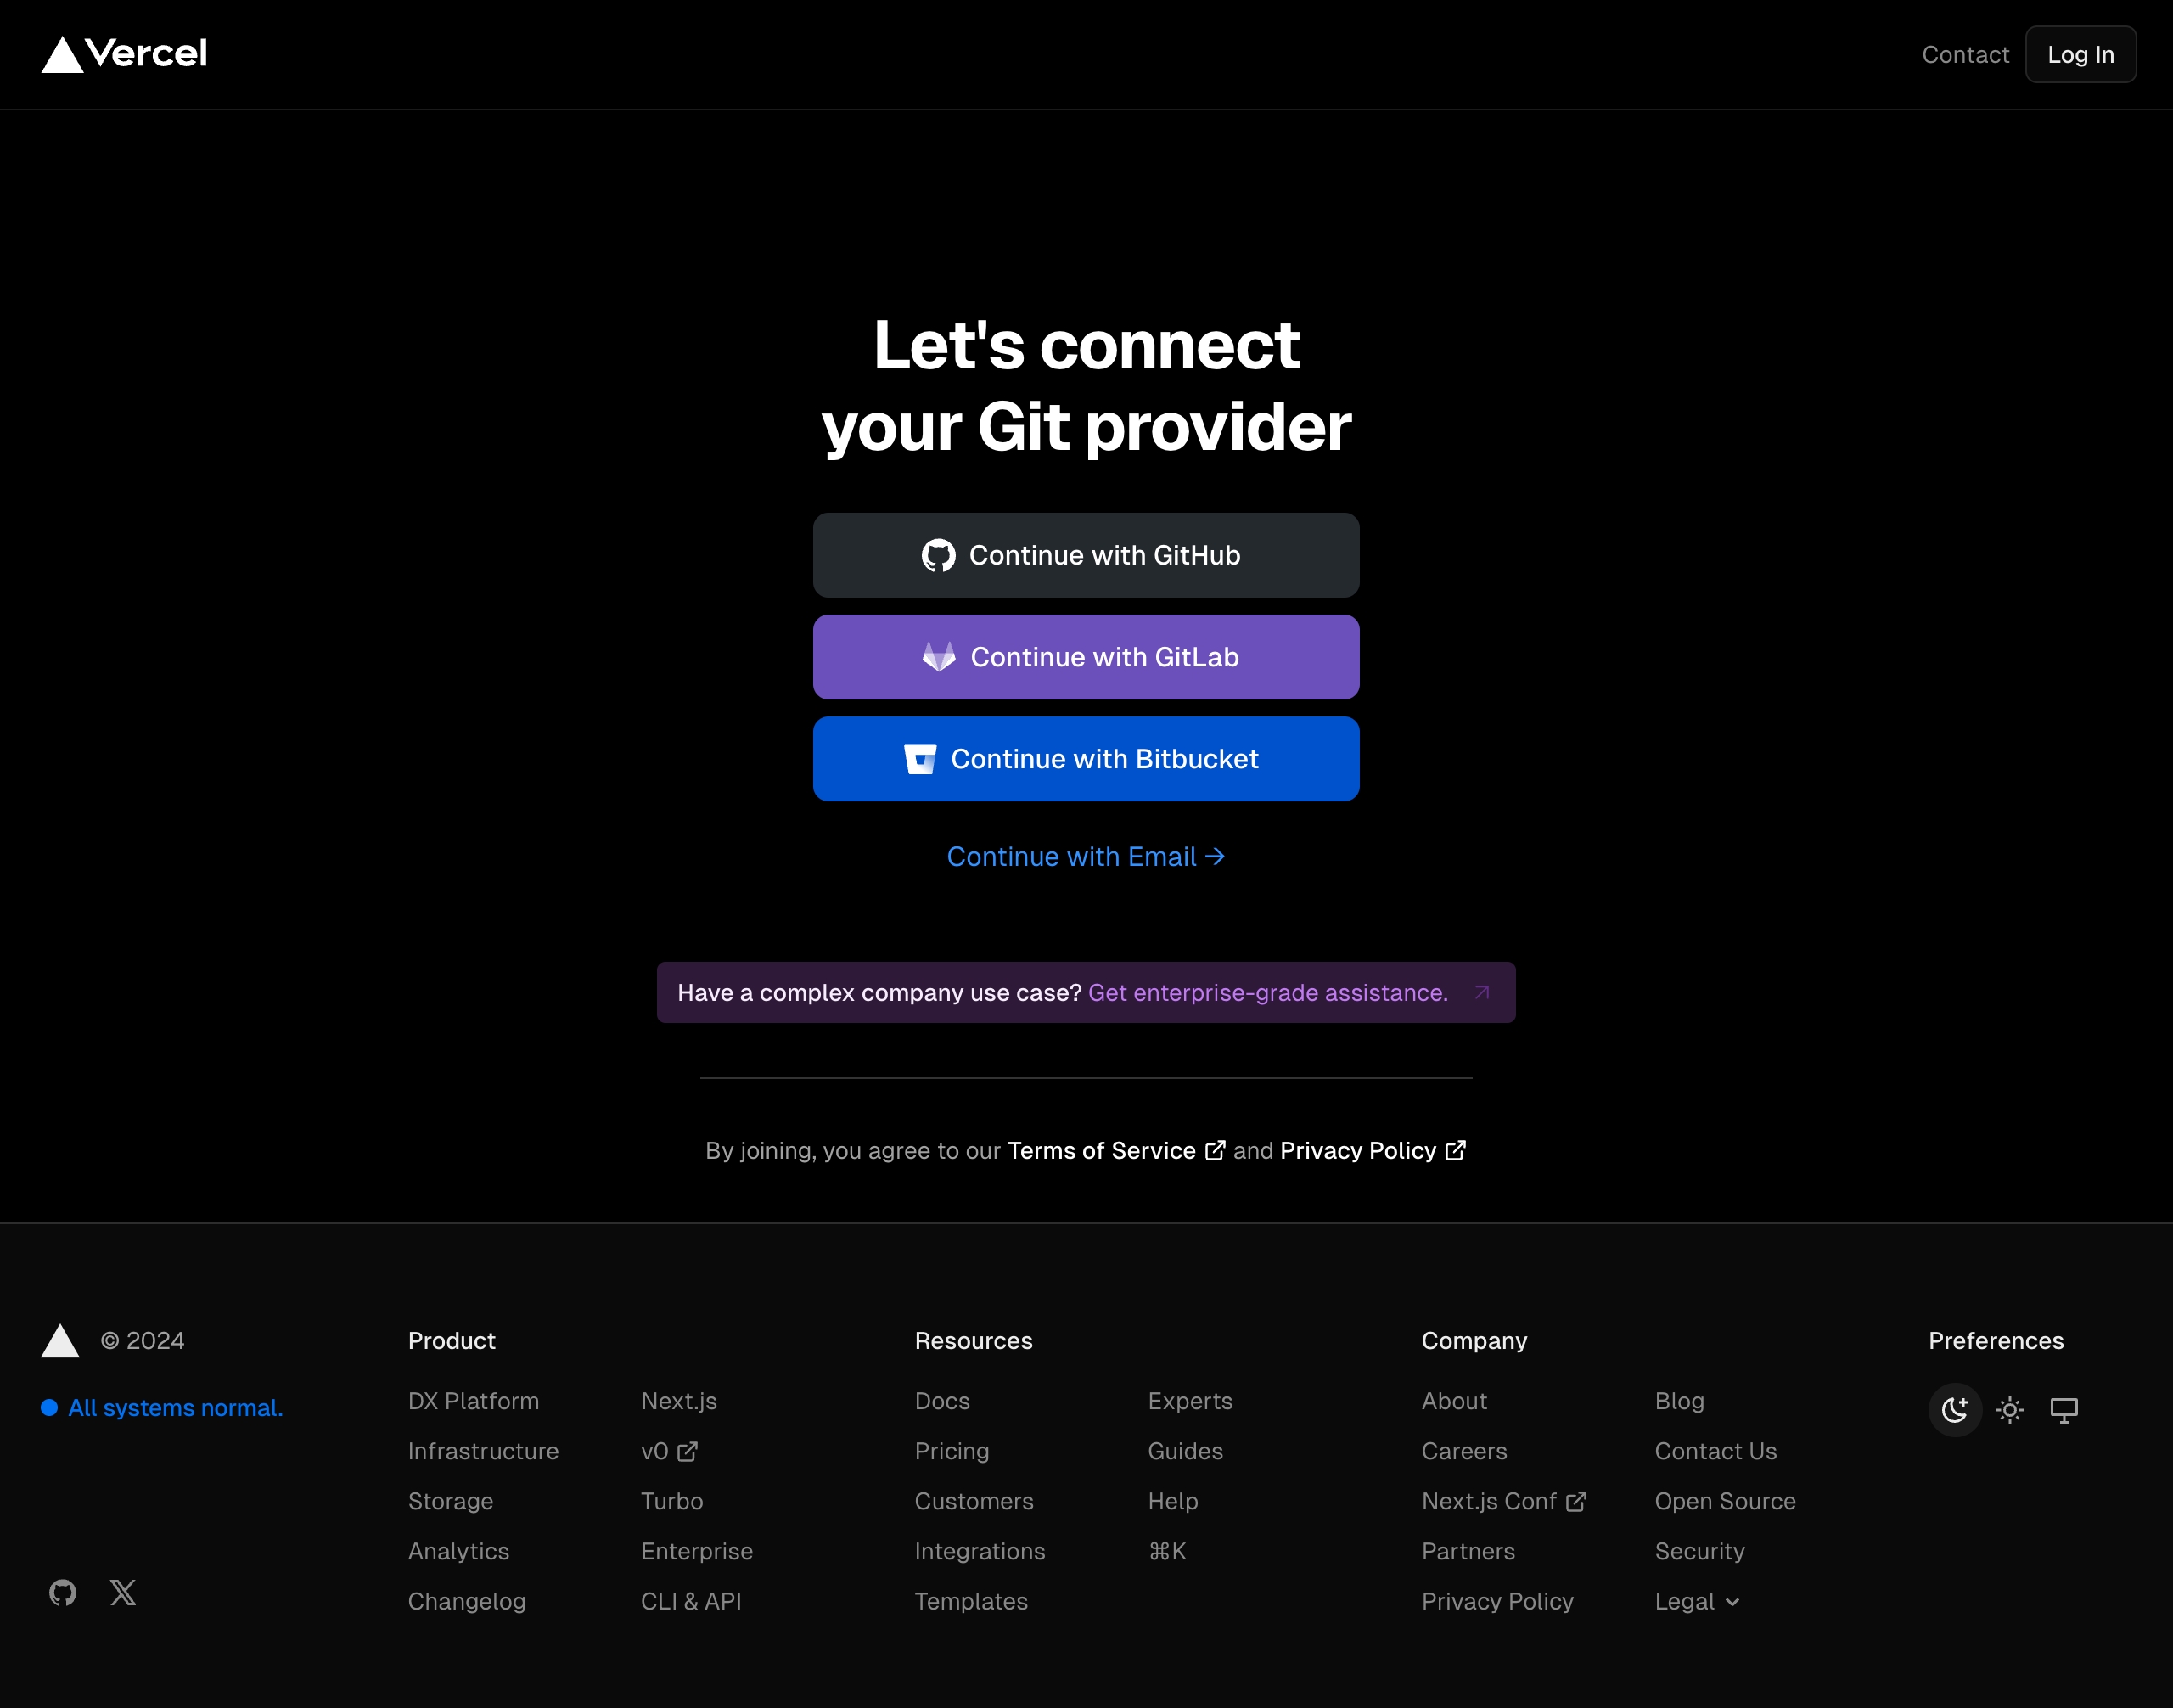Open the Docs link under Resources

(x=942, y=1401)
